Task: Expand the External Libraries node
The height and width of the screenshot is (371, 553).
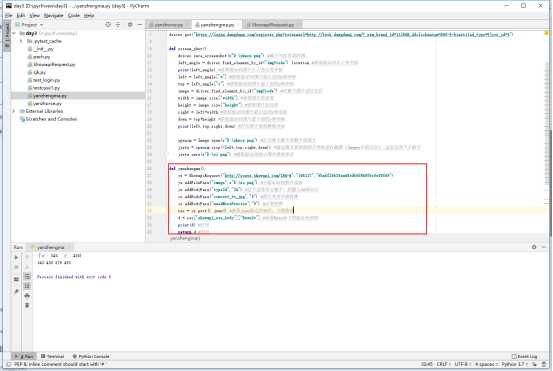Action: pyautogui.click(x=14, y=111)
